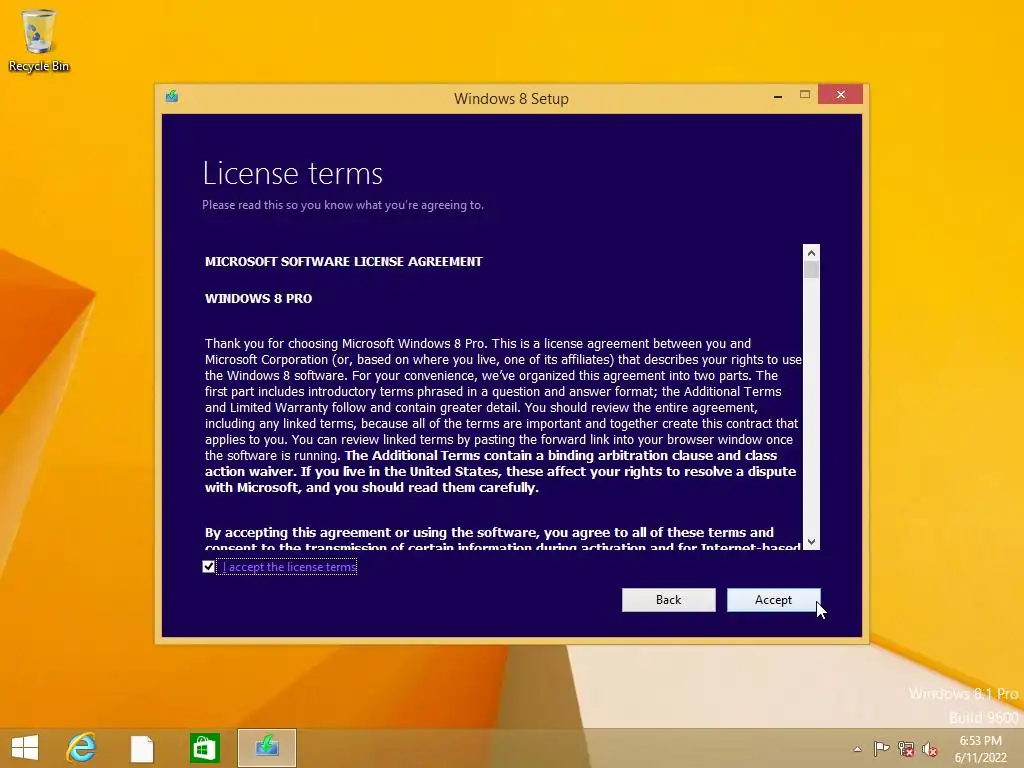Open the Windows Store taskbar icon
The image size is (1024, 768).
204,748
